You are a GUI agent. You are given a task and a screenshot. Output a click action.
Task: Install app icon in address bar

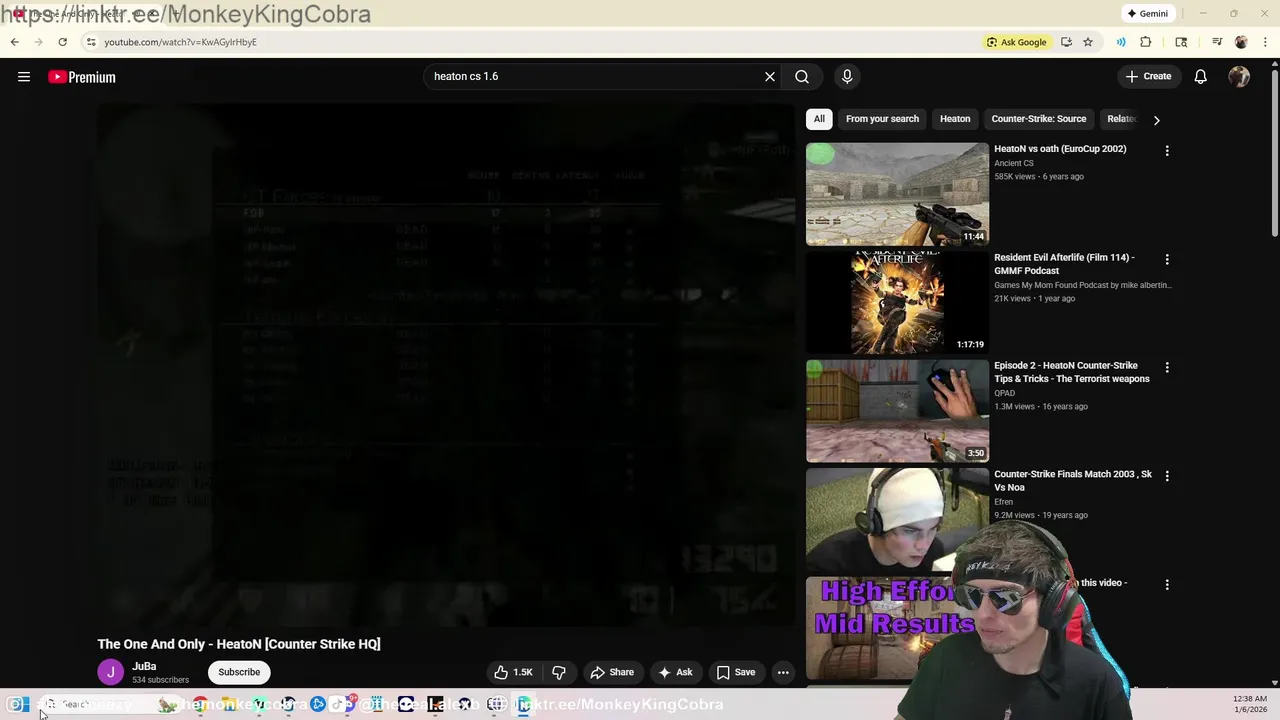point(1066,42)
